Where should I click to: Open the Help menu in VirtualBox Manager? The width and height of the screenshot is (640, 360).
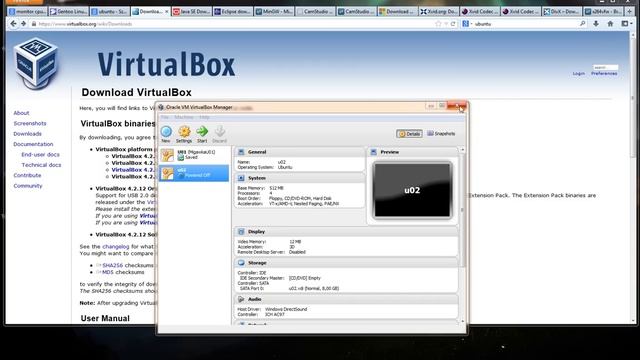(204, 117)
